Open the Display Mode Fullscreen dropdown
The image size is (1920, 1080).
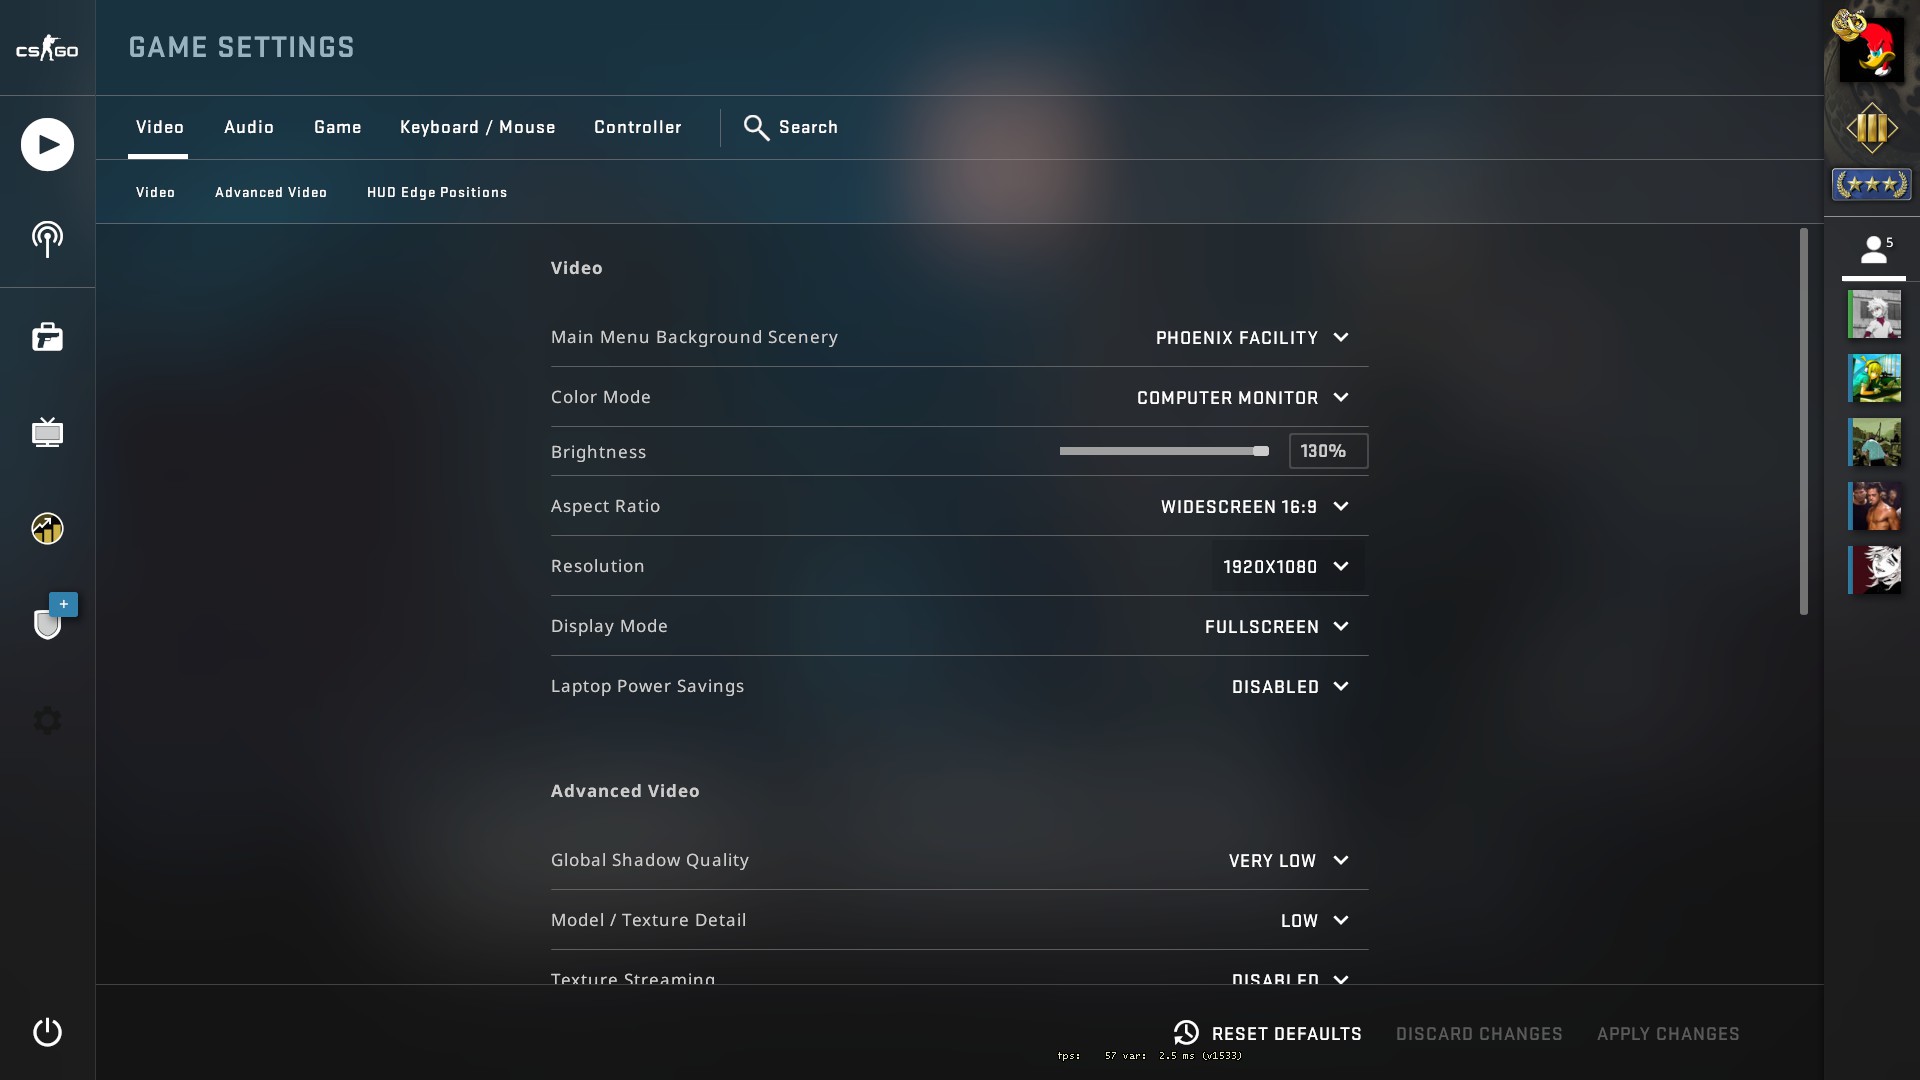pos(1277,627)
